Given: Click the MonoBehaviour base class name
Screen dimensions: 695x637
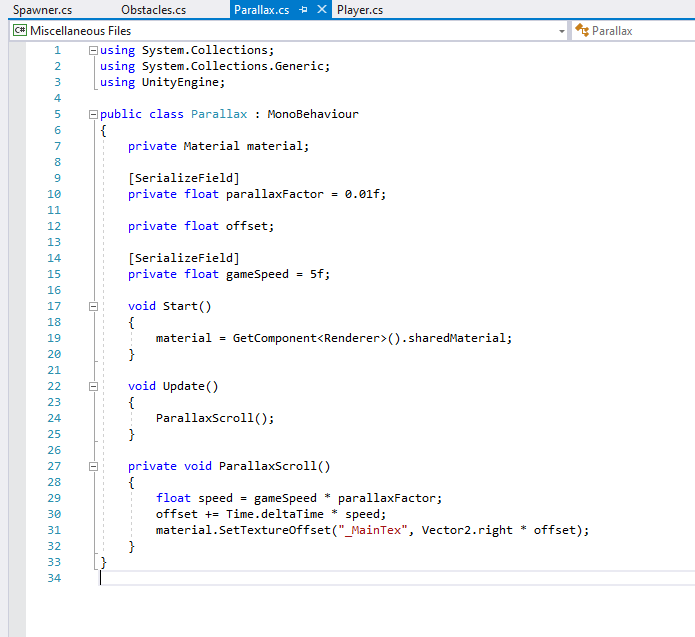Looking at the screenshot, I should click(312, 114).
